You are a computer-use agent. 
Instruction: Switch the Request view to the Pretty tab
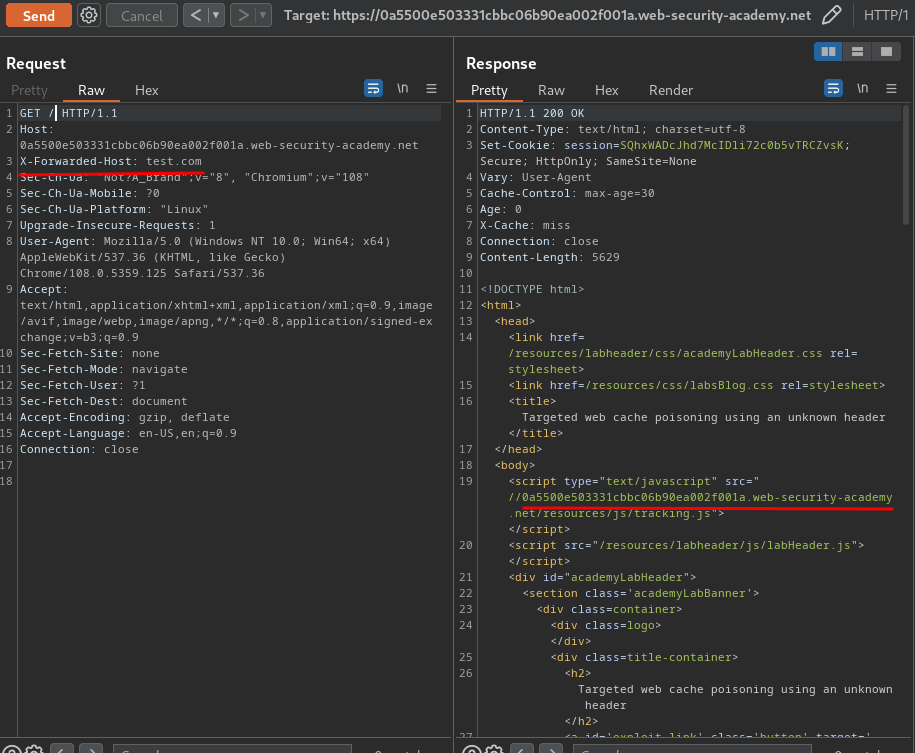(x=29, y=90)
